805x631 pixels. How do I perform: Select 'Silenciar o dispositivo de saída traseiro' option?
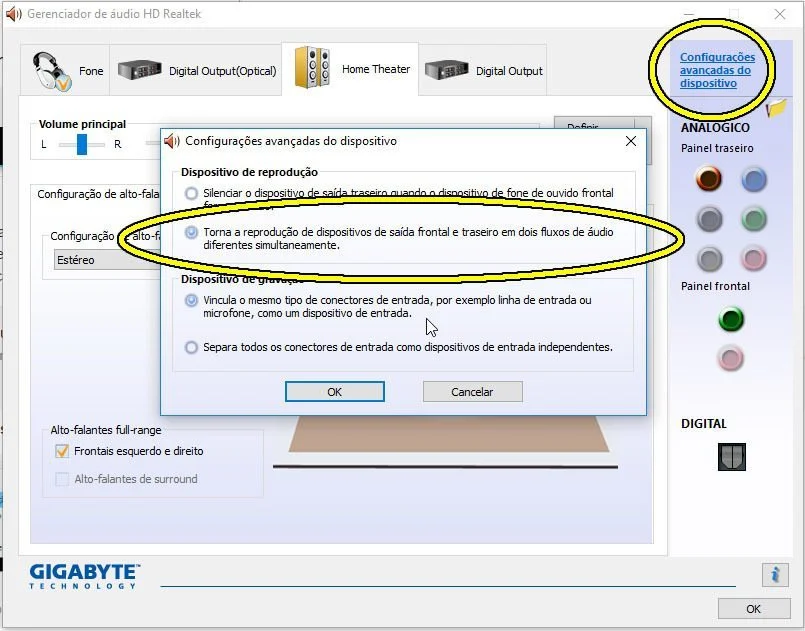[x=191, y=194]
